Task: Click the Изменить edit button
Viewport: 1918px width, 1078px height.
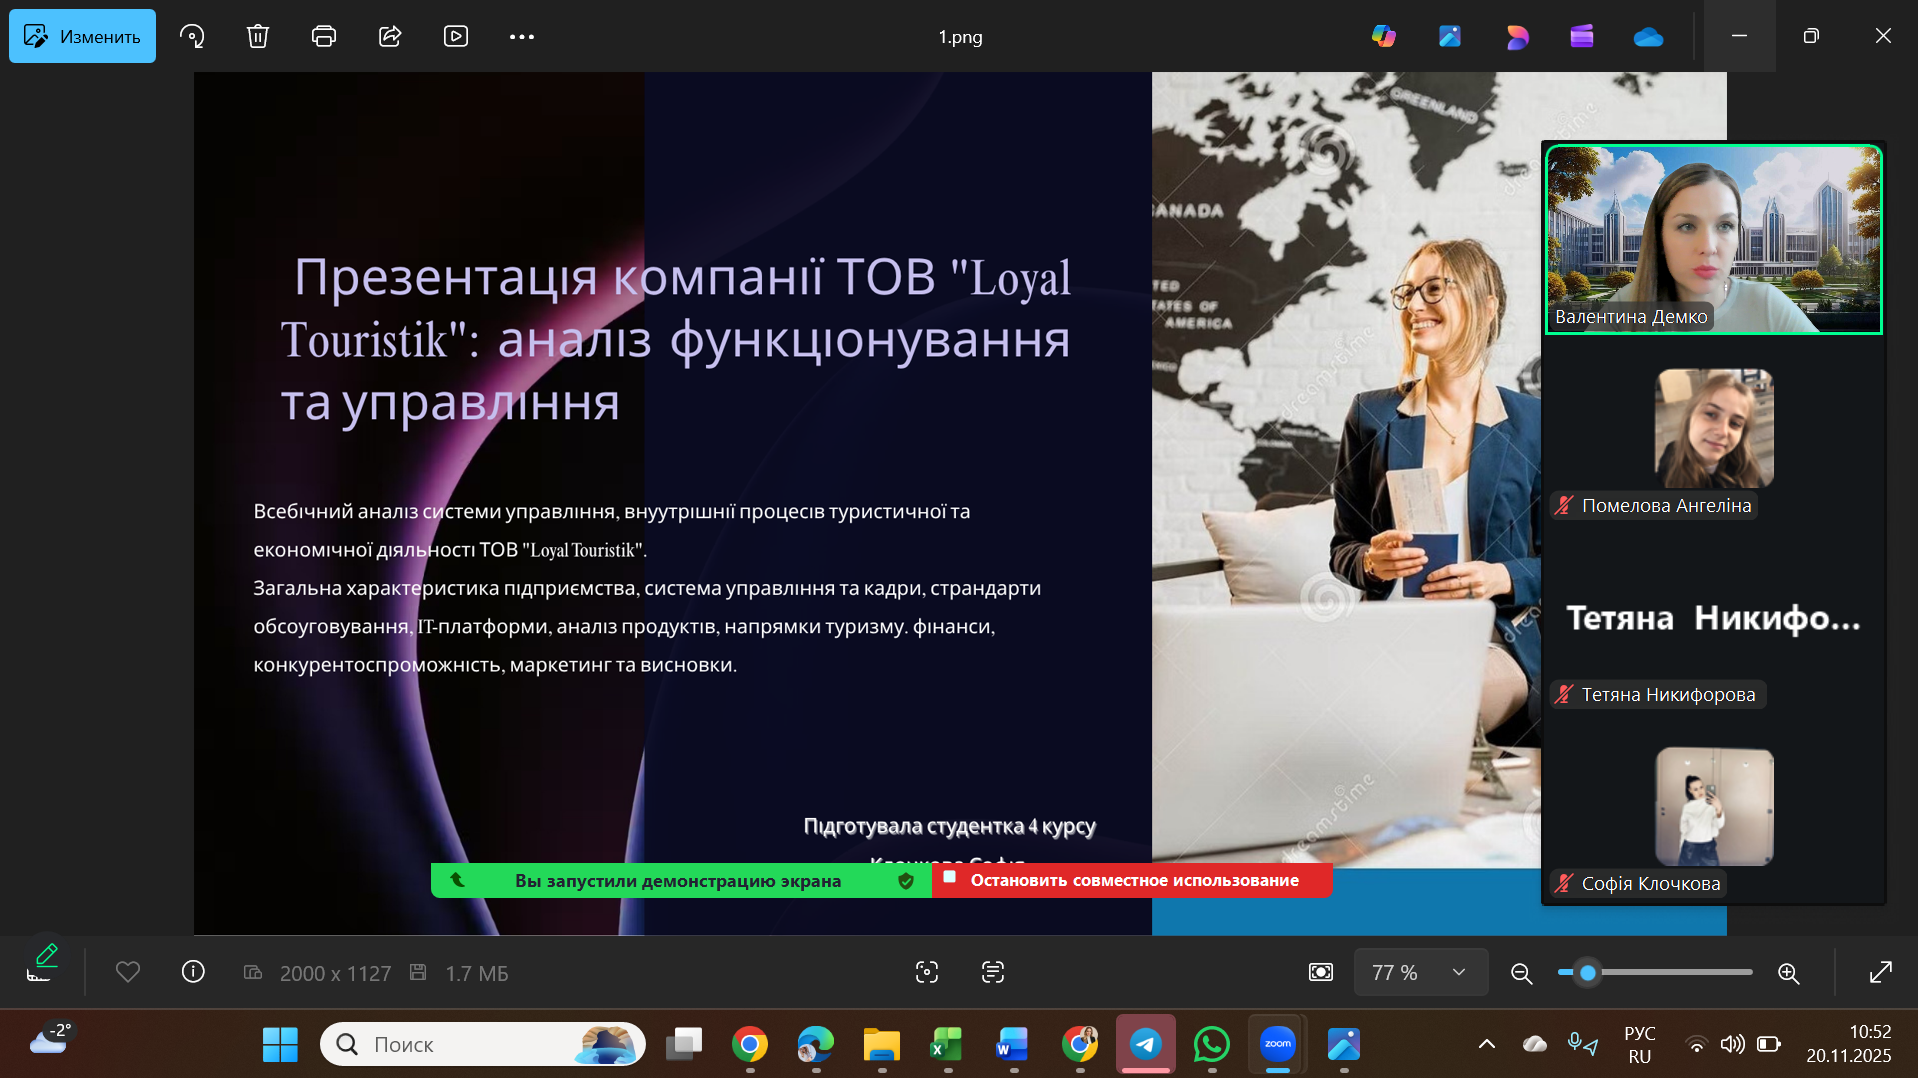Action: (x=82, y=37)
